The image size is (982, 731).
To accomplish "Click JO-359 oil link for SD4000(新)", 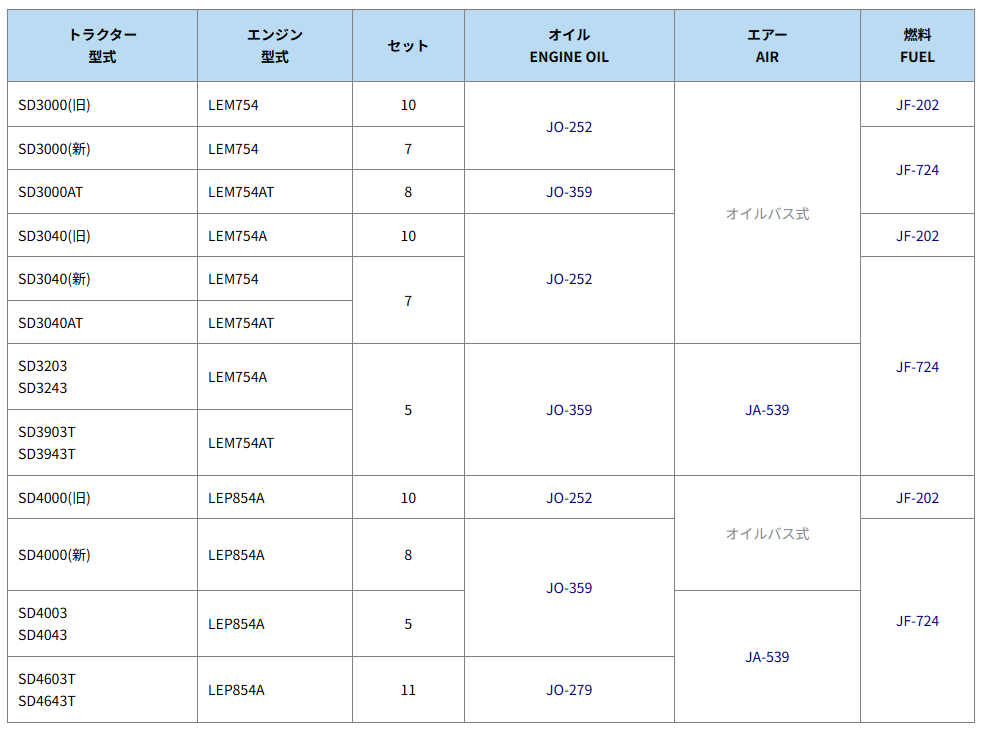I will click(x=569, y=588).
